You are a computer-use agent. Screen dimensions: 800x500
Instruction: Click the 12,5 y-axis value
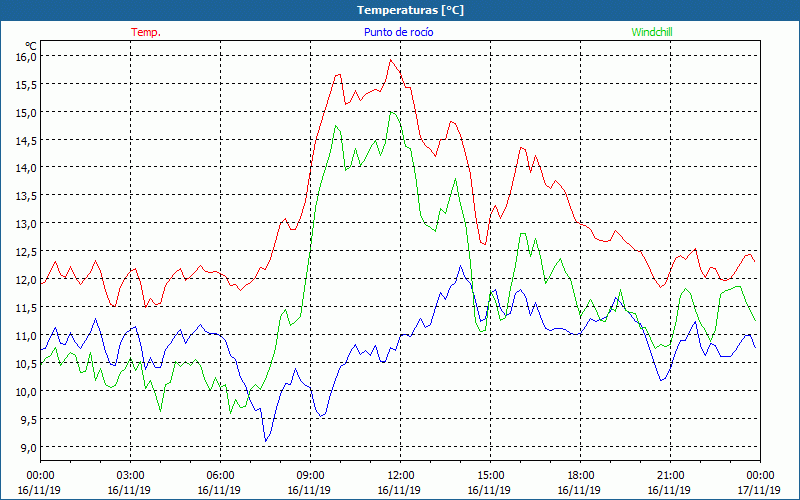27,251
